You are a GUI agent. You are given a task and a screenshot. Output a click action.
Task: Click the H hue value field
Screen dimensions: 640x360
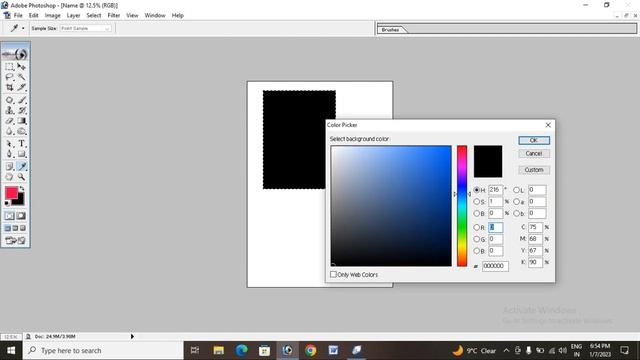coord(496,190)
